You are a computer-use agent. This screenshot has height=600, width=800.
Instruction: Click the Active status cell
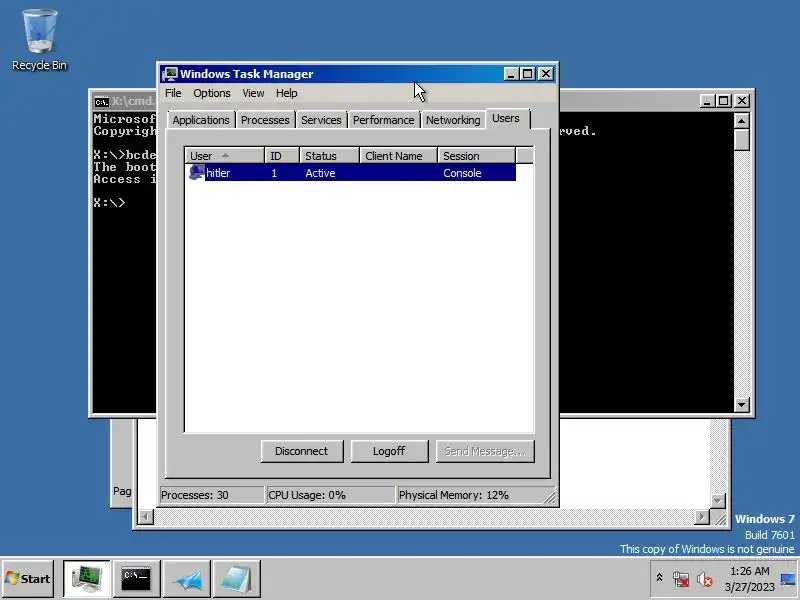320,173
